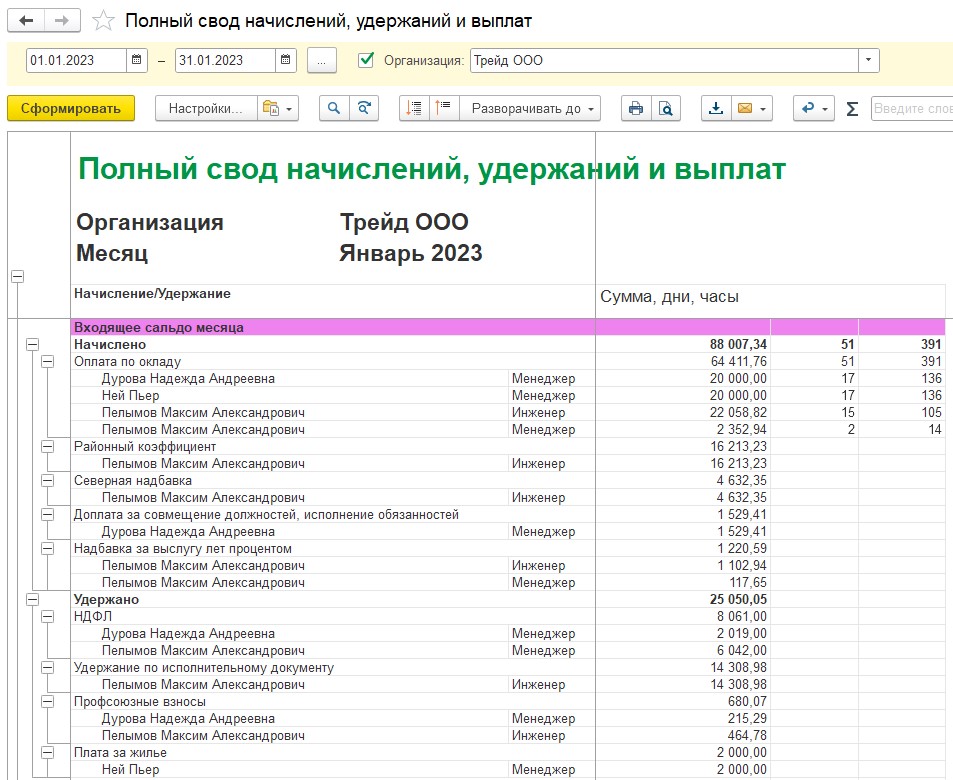Click the "..." period selection button
Screen dimensions: 953x780
point(322,60)
